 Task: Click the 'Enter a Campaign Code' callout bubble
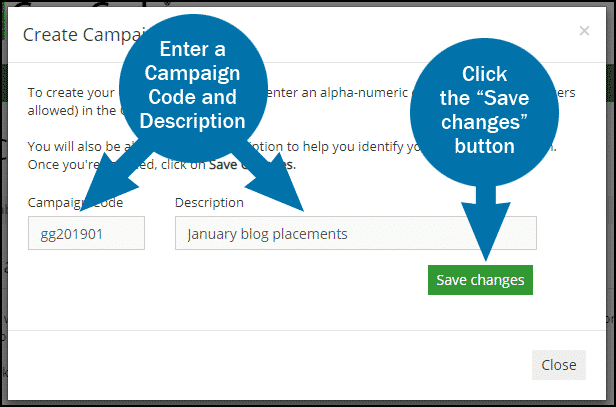point(192,86)
